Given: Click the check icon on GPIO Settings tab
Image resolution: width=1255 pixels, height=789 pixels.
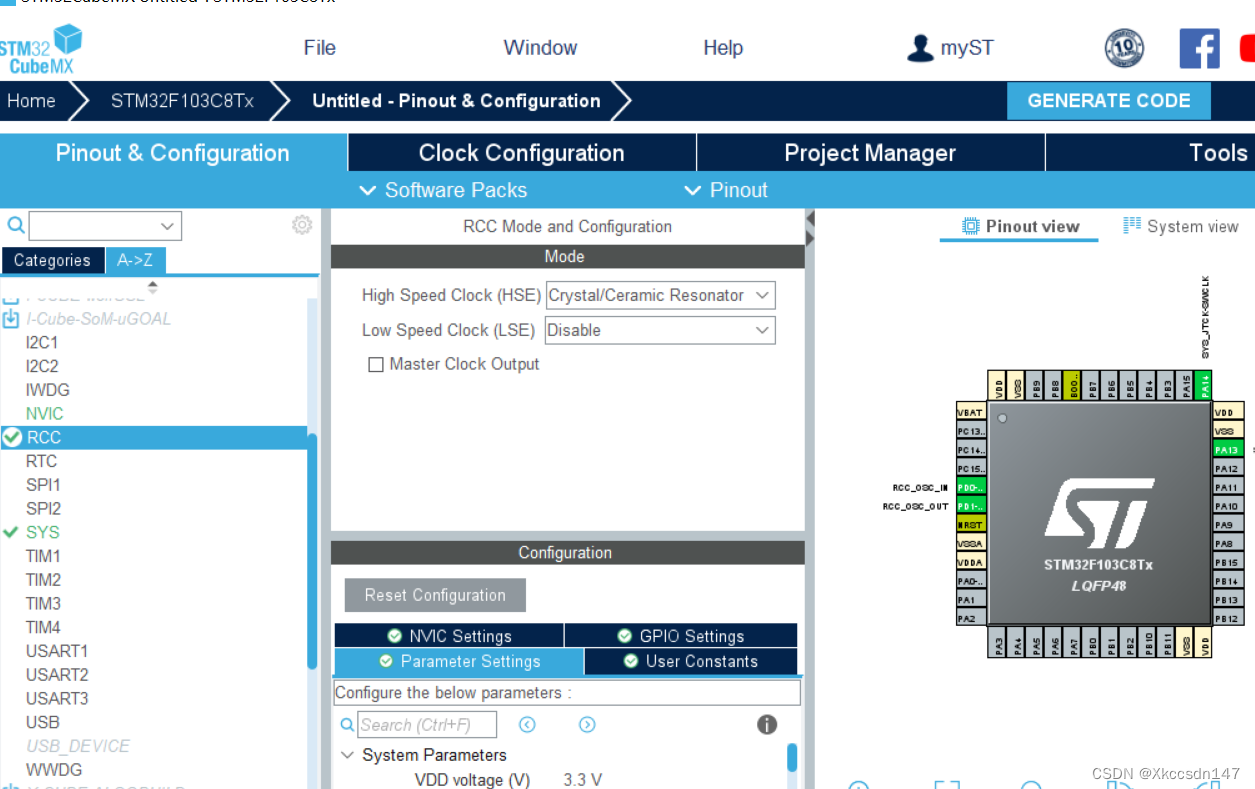Looking at the screenshot, I should click(x=625, y=636).
